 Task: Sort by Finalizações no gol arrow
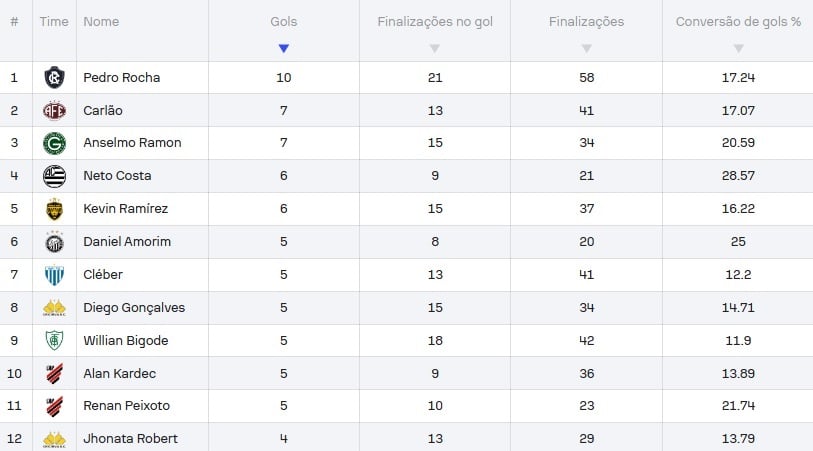(x=435, y=48)
